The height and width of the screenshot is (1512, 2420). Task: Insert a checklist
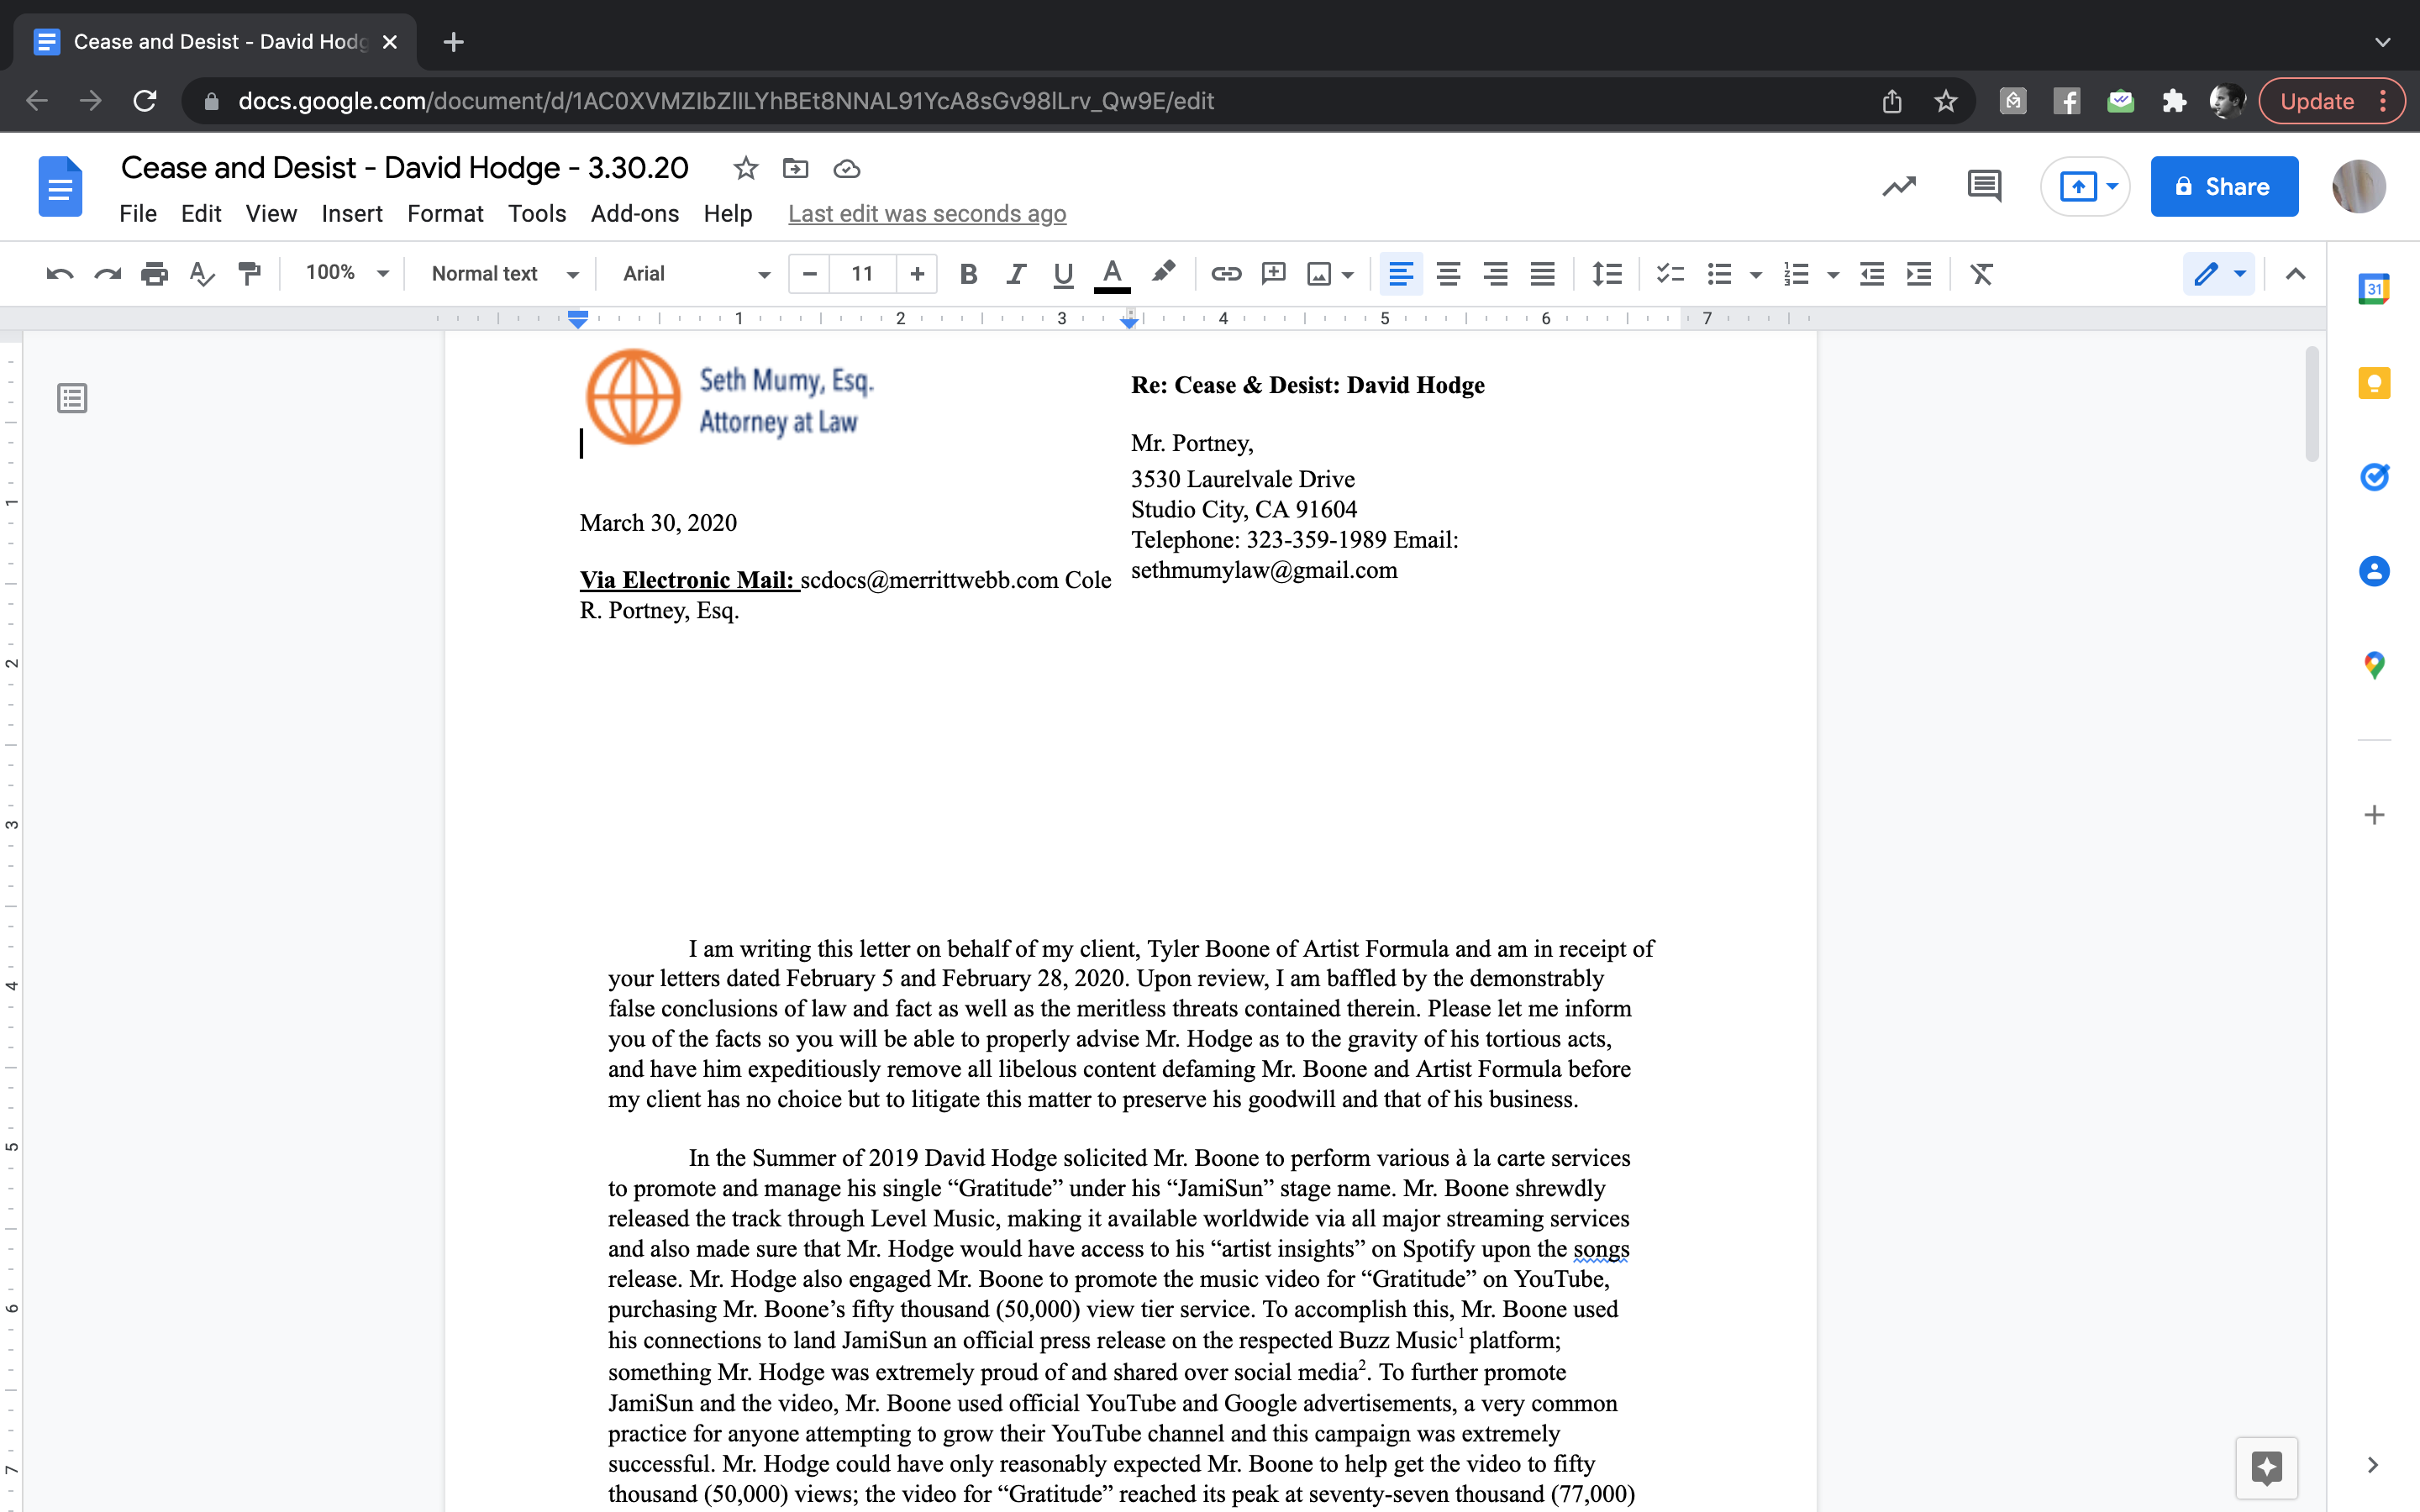[x=1669, y=274]
